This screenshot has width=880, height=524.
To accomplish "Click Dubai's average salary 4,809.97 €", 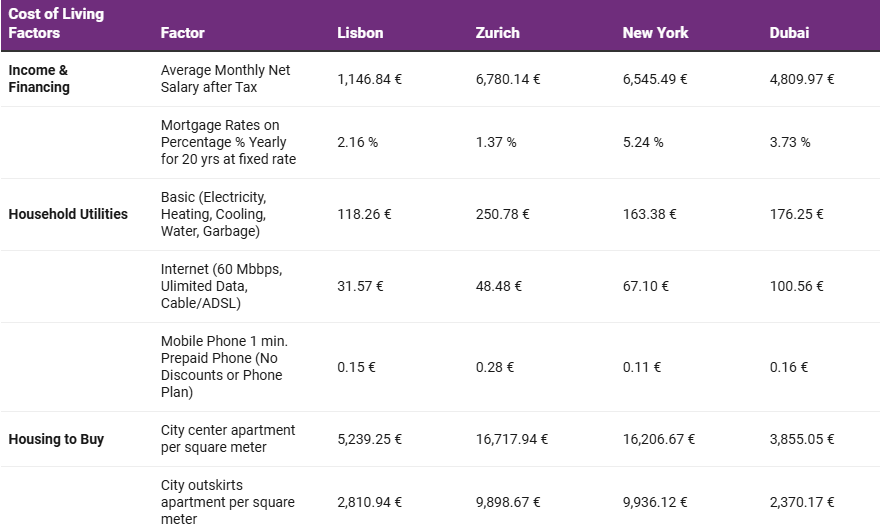I will coord(801,79).
